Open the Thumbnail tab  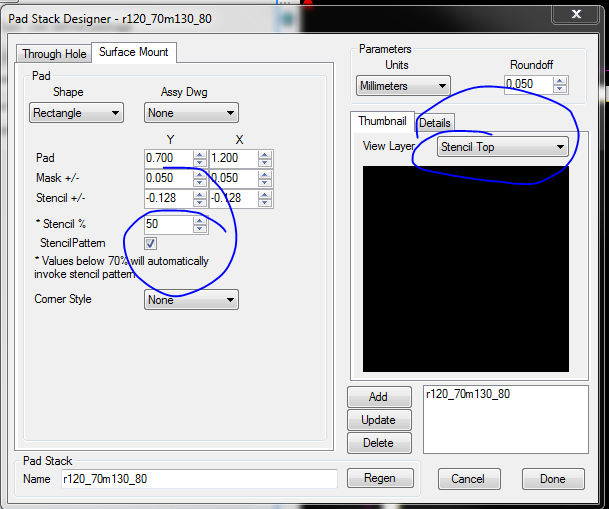tap(382, 121)
